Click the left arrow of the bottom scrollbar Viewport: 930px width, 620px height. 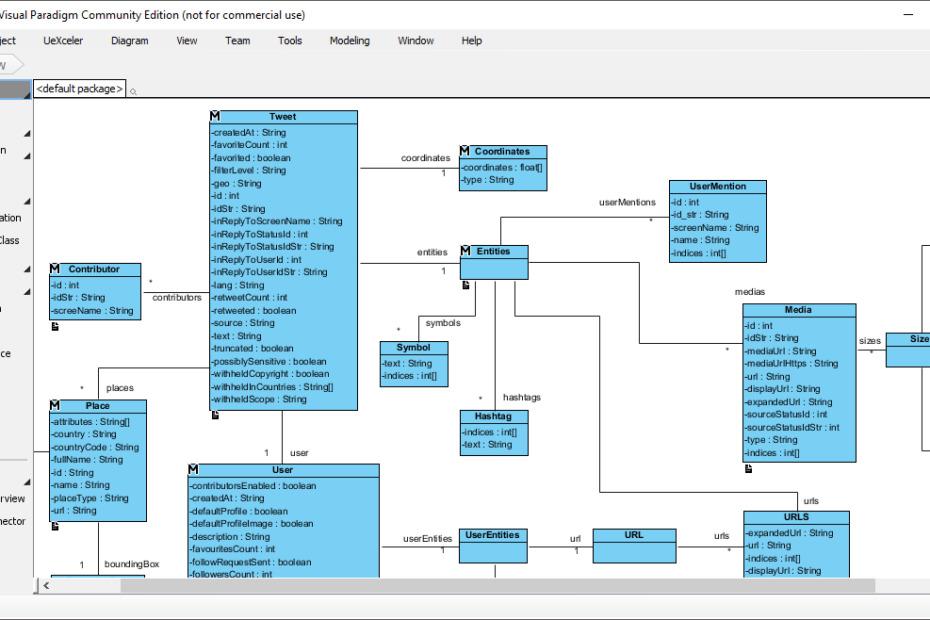[45, 586]
